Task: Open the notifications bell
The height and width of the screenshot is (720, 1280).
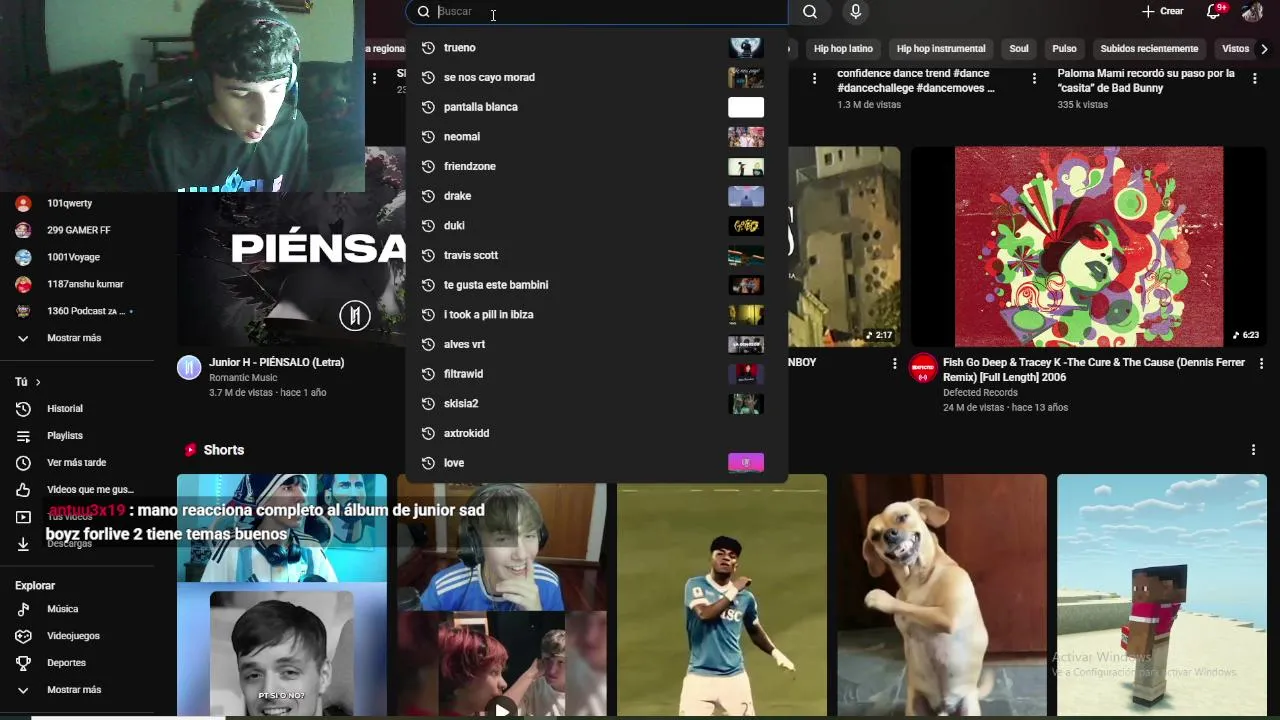Action: pos(1214,11)
